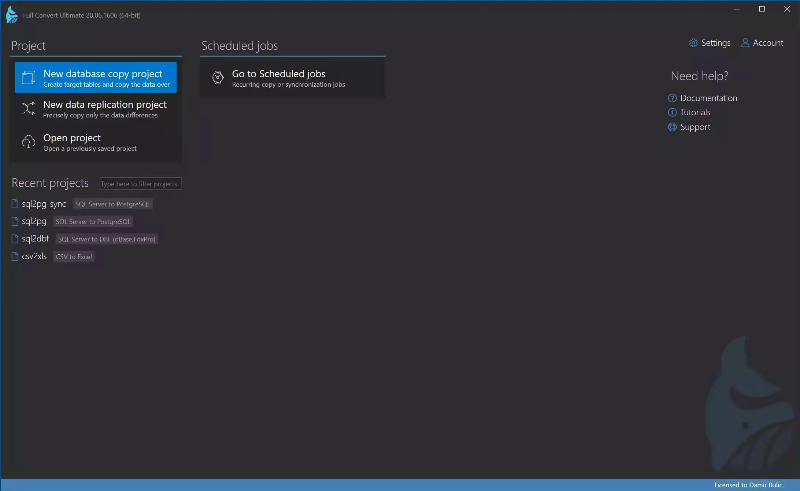
Task: Start a New database copy project
Action: (x=102, y=74)
